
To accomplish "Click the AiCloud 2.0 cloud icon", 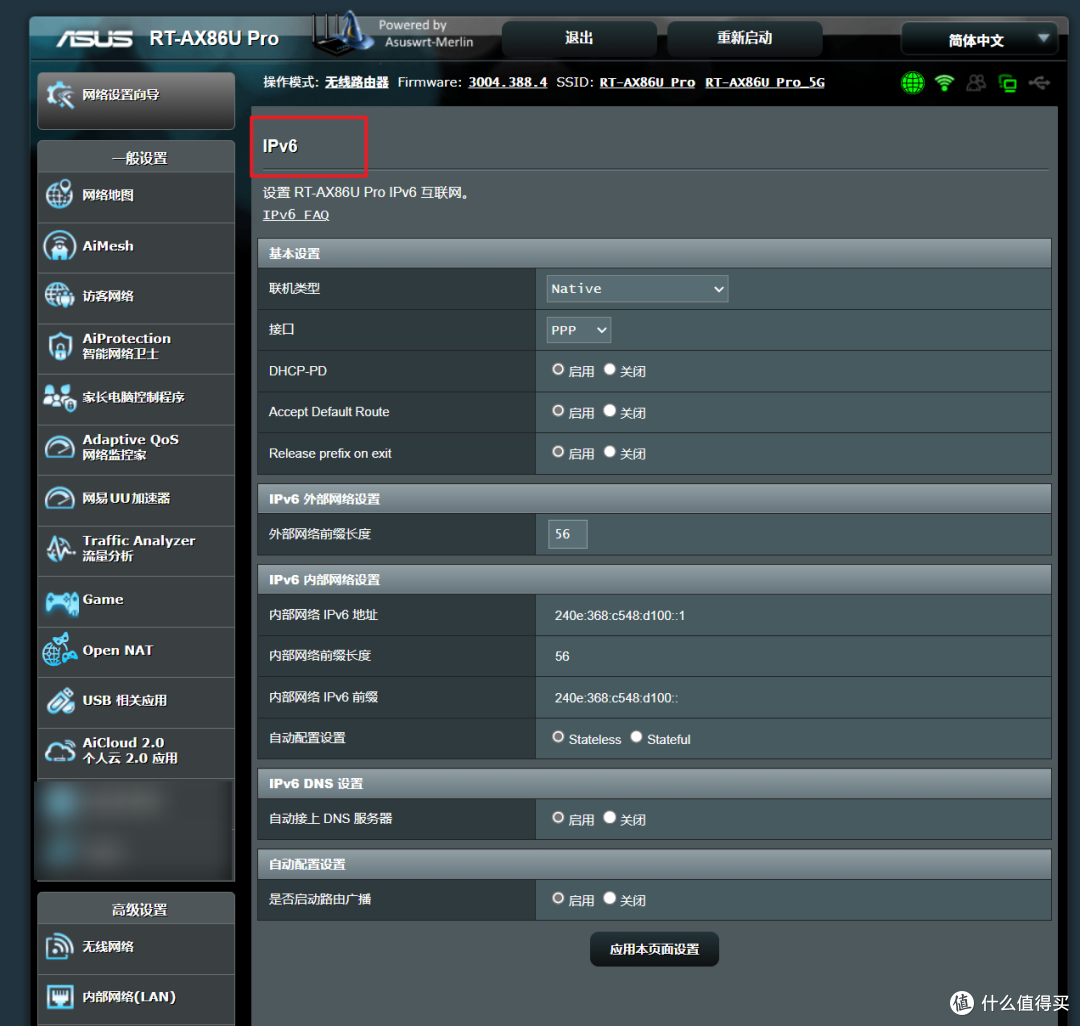I will click(x=60, y=751).
